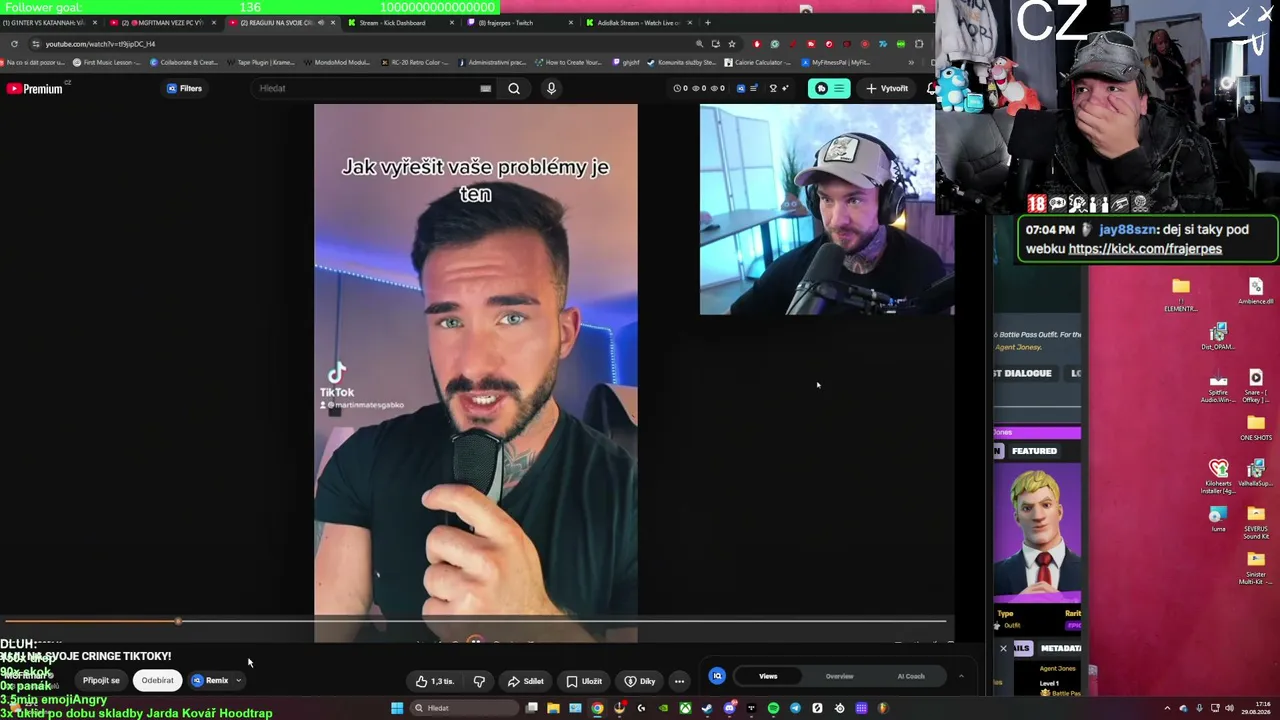Open the more actions three-dot menu
This screenshot has width=1280, height=720.
(679, 681)
